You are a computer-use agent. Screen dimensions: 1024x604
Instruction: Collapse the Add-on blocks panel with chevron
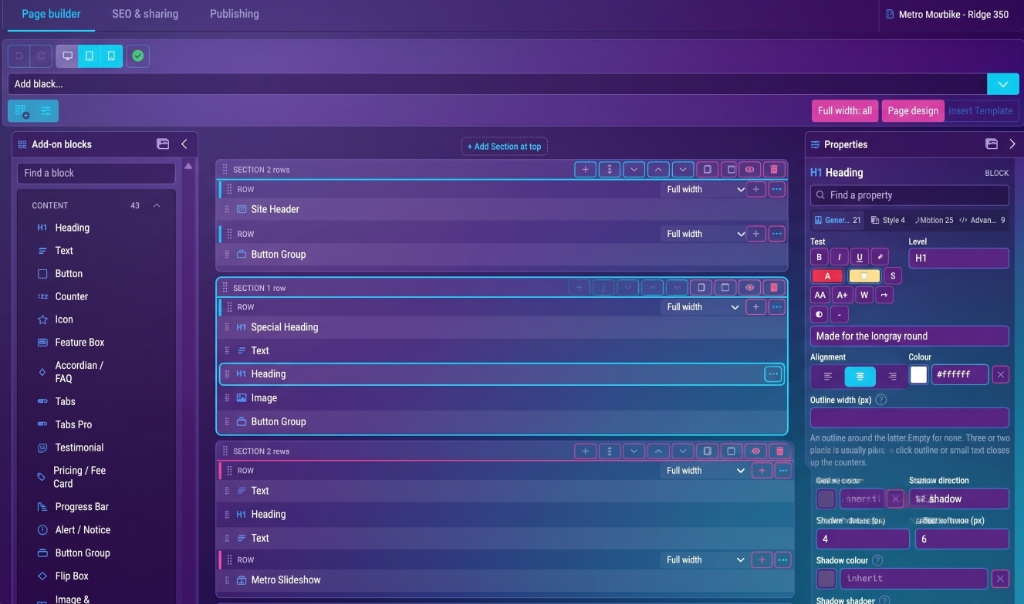184,144
